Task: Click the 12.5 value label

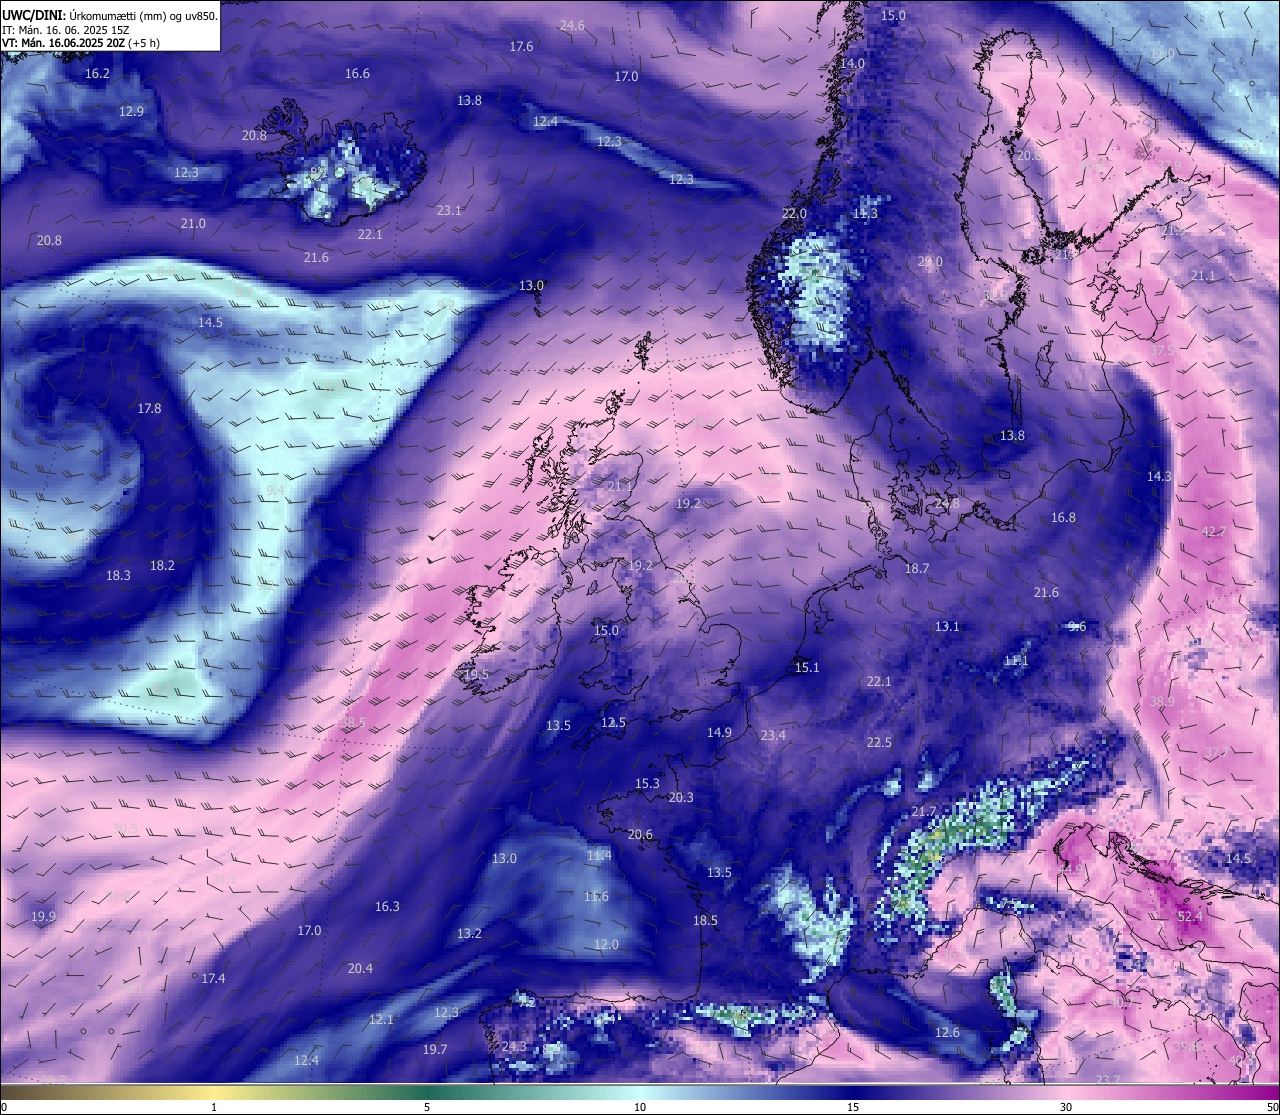Action: [x=613, y=723]
